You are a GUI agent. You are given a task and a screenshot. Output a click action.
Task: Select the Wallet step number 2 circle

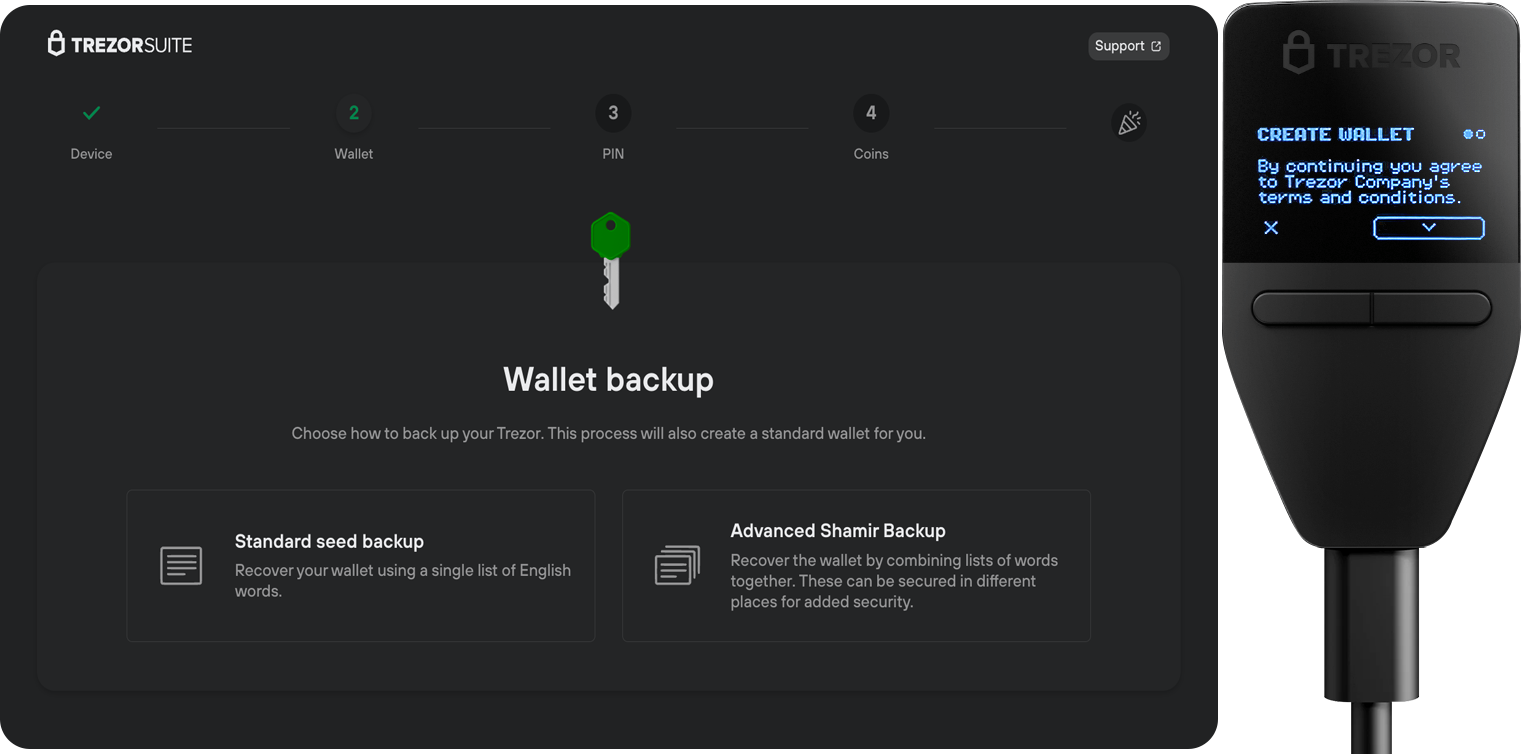tap(353, 113)
